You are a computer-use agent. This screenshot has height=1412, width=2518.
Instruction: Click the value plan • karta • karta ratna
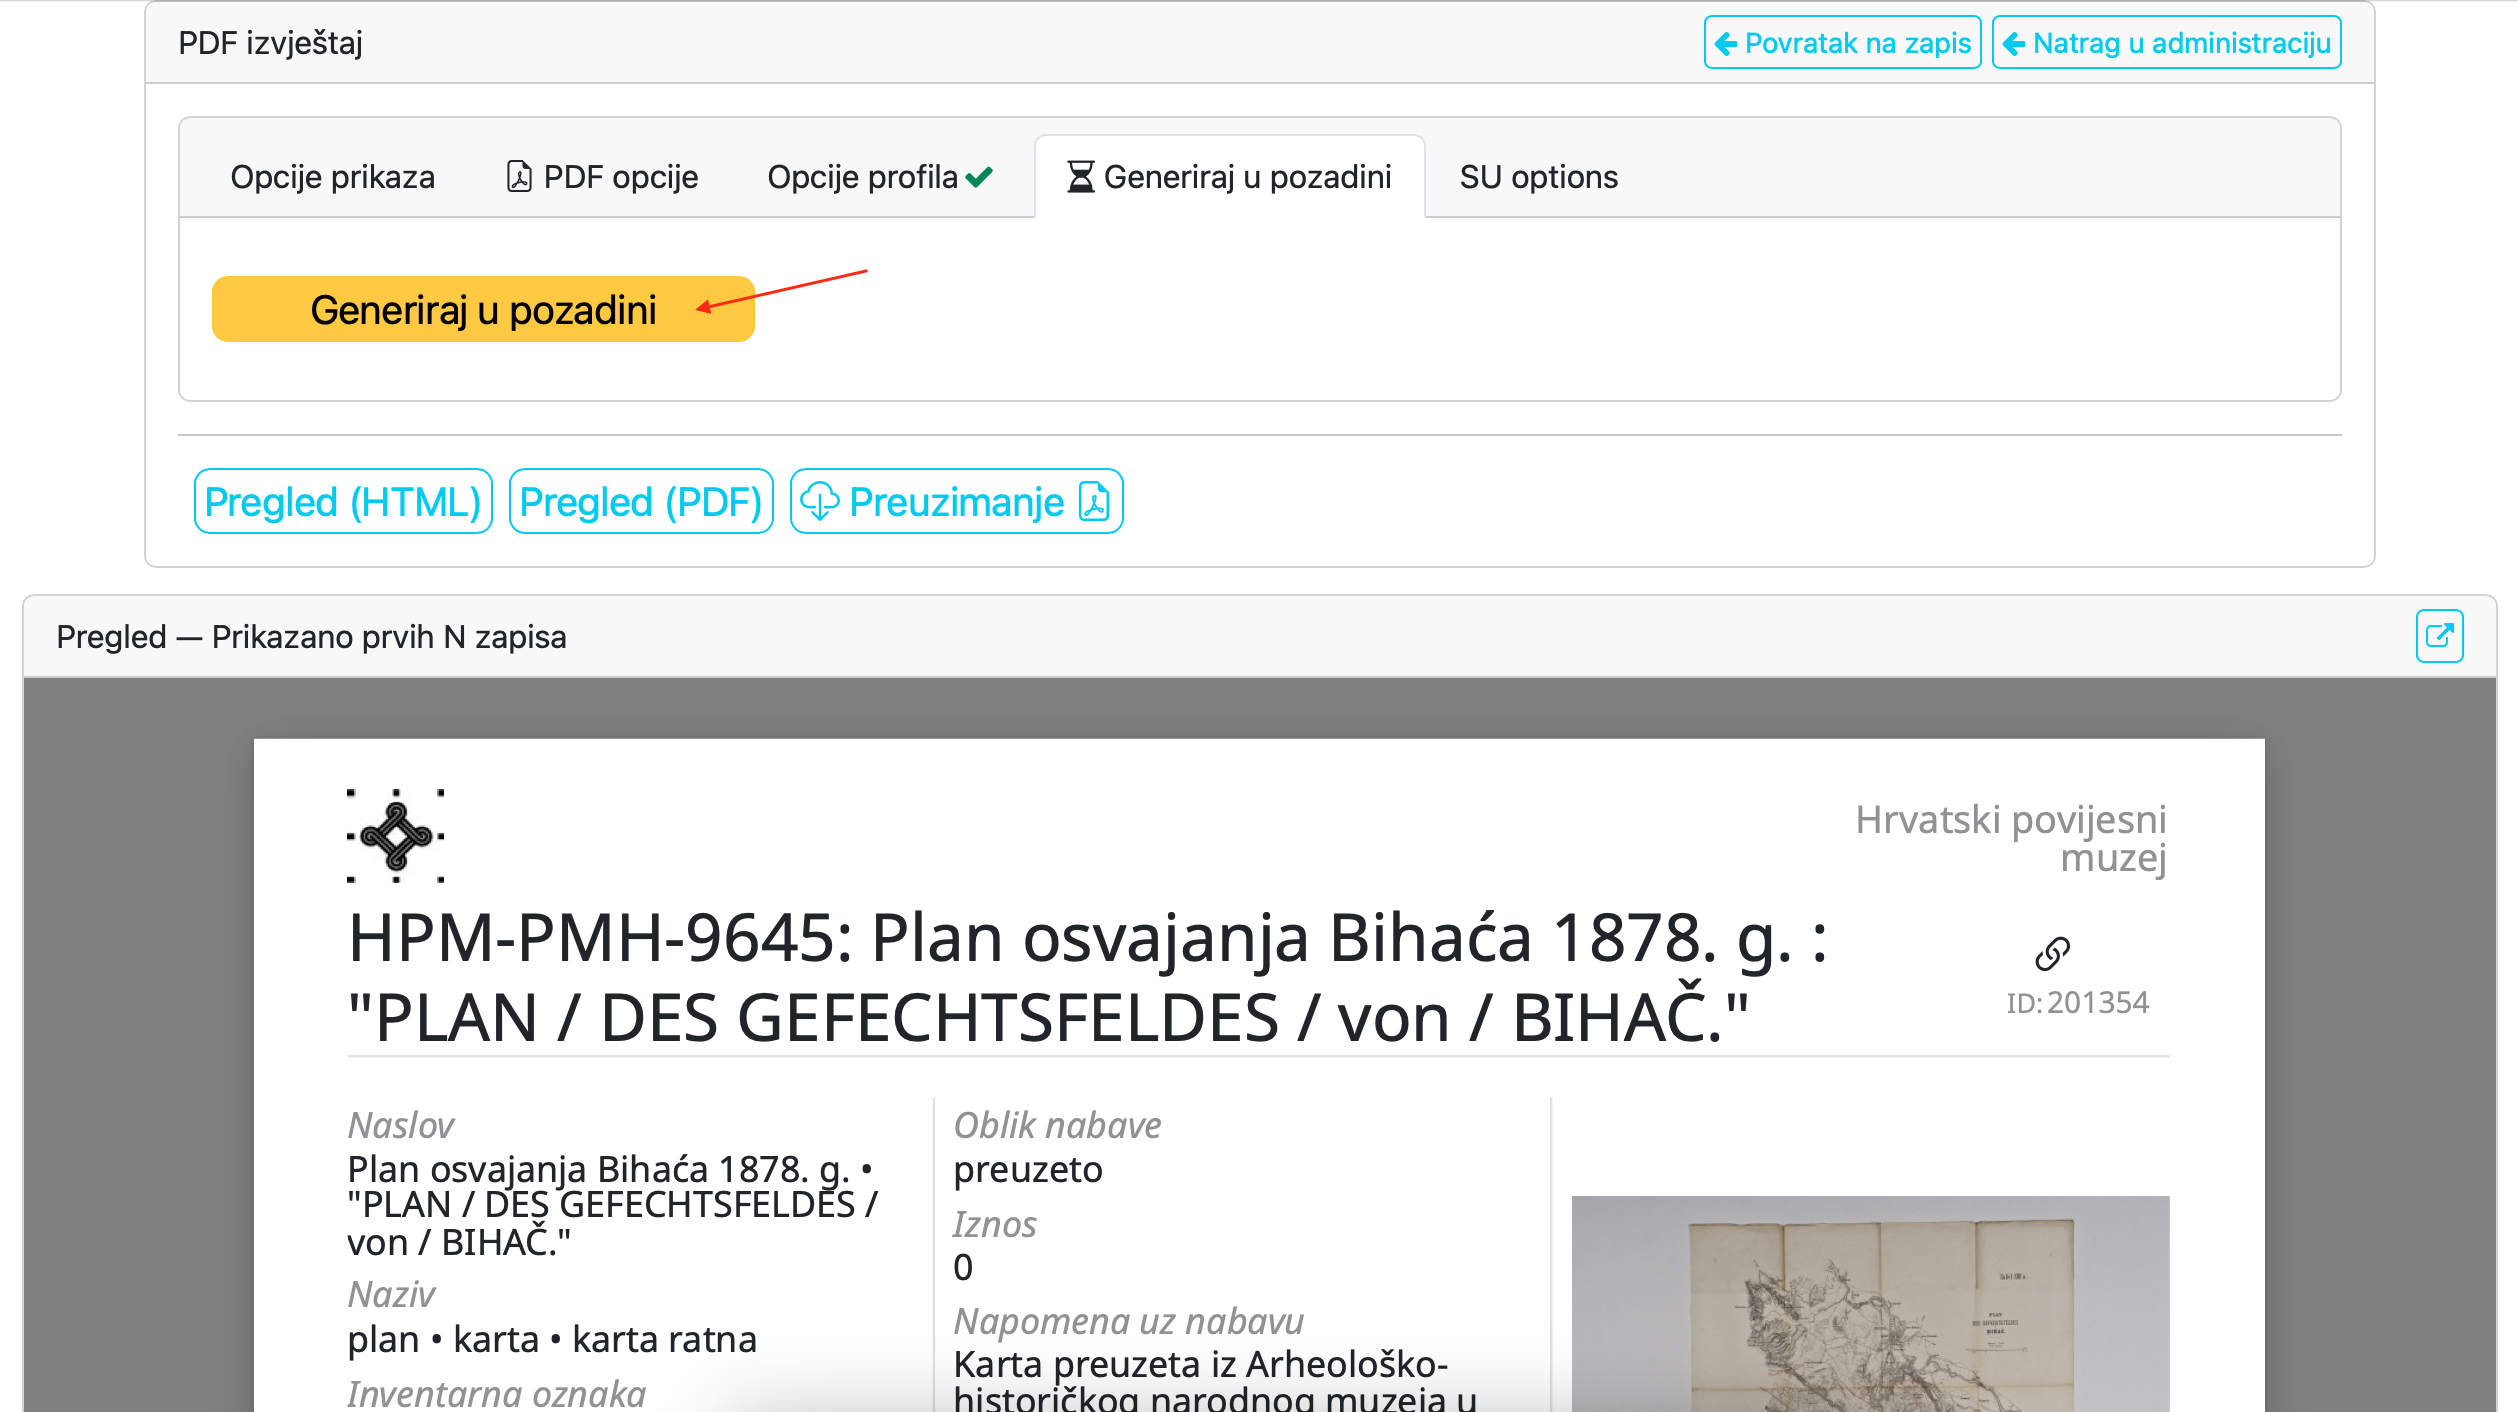[552, 1339]
